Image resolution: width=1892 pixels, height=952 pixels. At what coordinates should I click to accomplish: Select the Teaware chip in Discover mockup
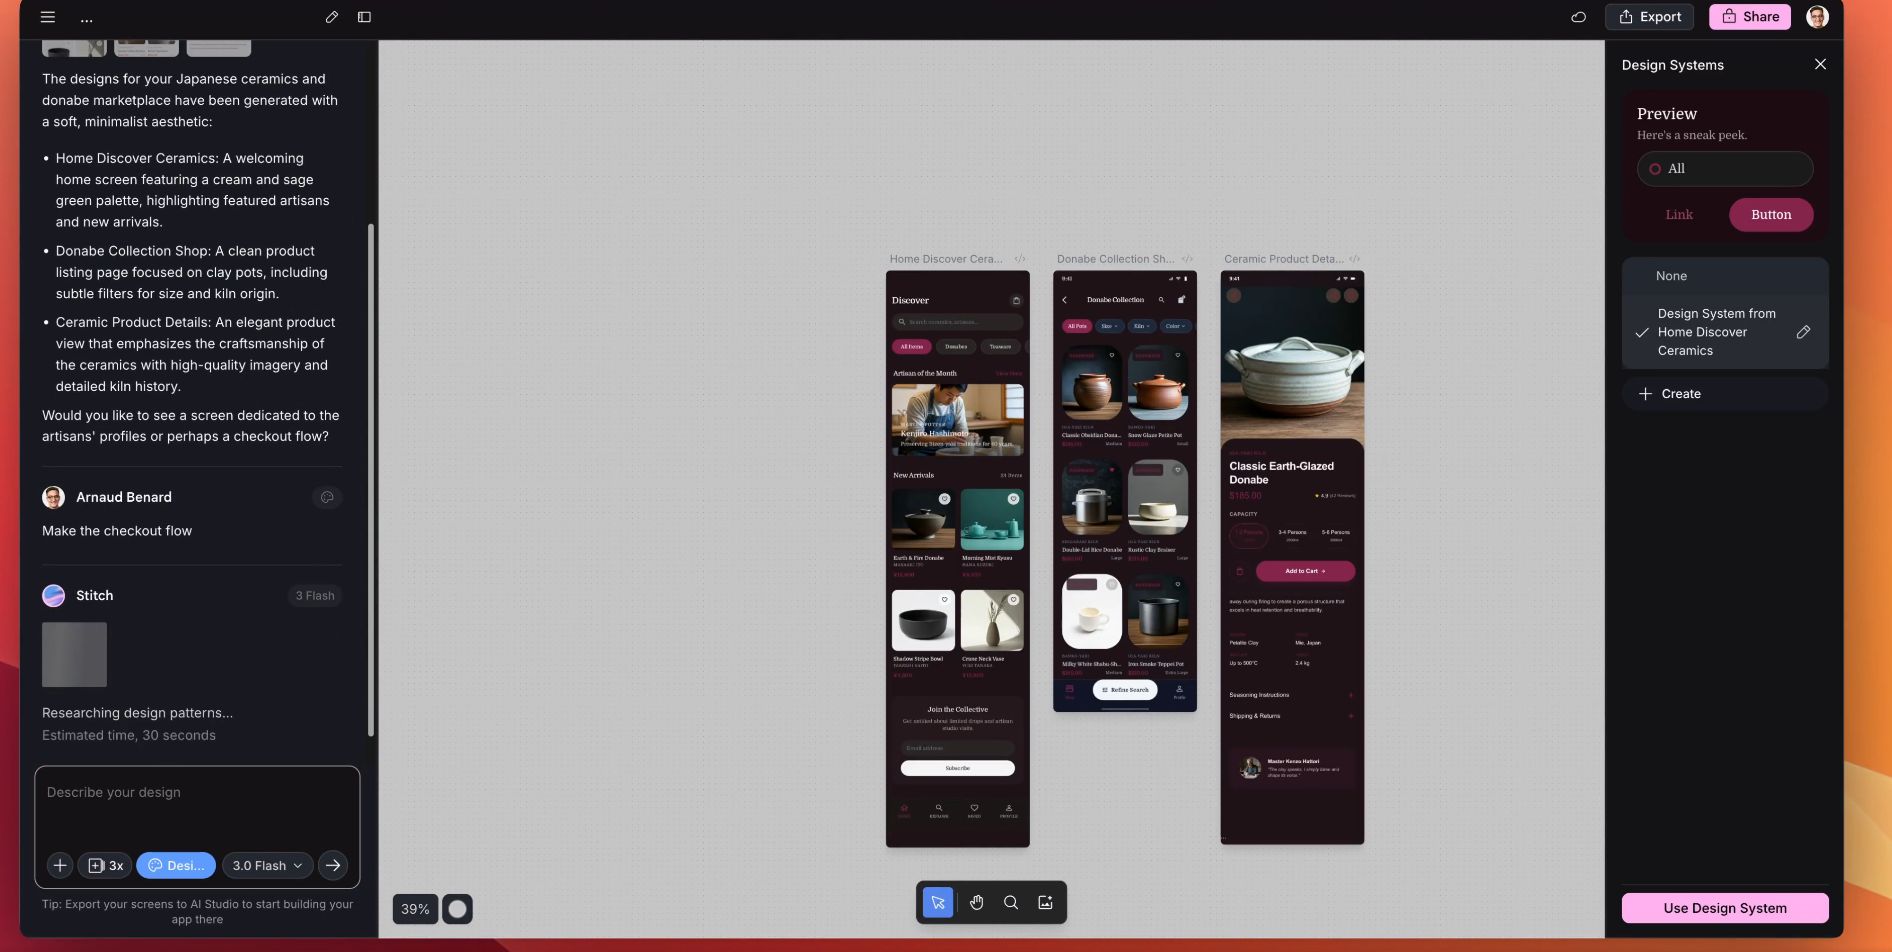(x=1000, y=347)
